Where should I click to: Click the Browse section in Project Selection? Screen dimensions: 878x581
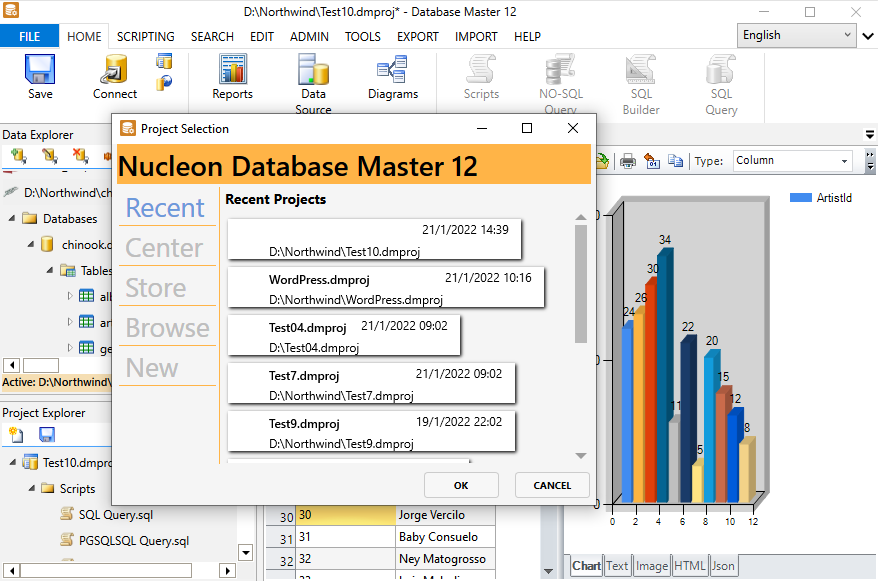coord(166,327)
